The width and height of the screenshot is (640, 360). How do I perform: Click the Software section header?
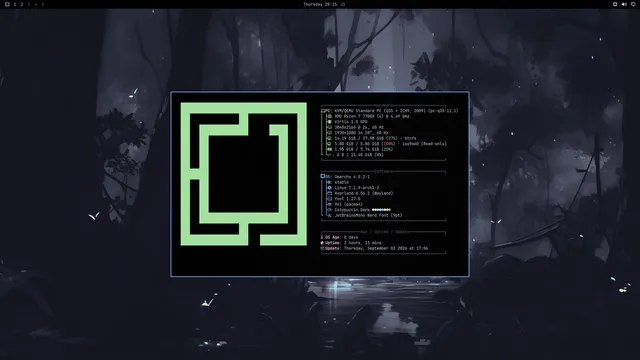point(383,171)
